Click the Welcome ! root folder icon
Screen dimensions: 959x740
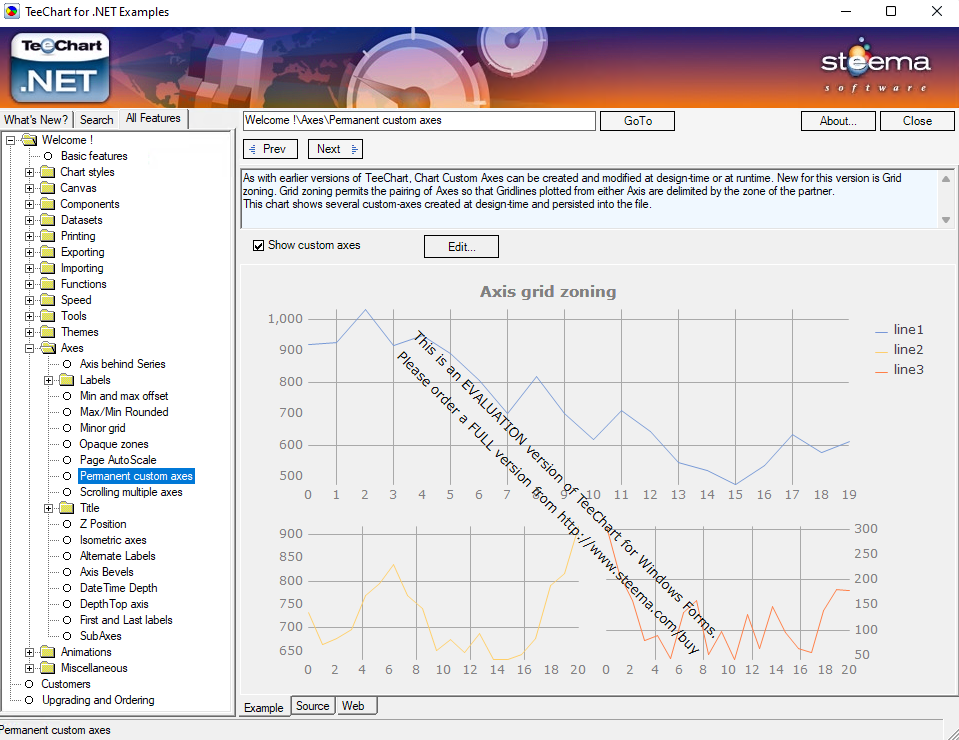click(x=29, y=140)
